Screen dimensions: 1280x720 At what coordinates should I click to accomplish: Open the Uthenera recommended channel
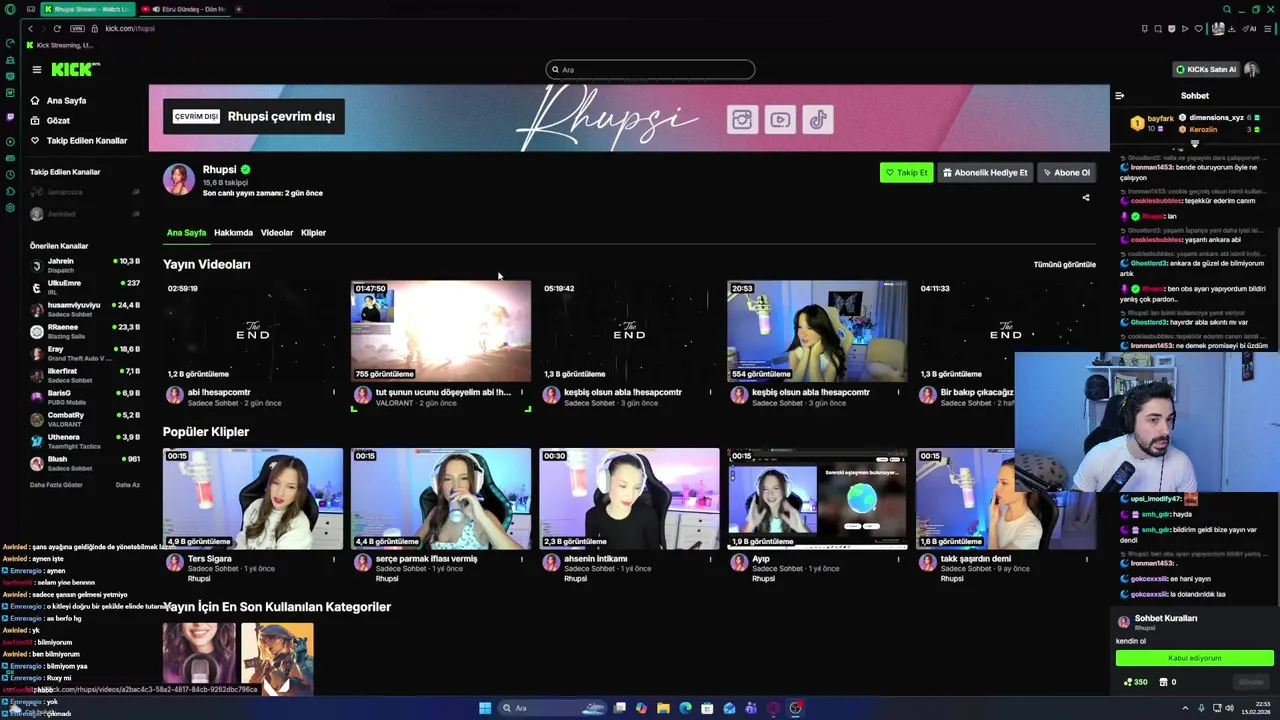[85, 441]
